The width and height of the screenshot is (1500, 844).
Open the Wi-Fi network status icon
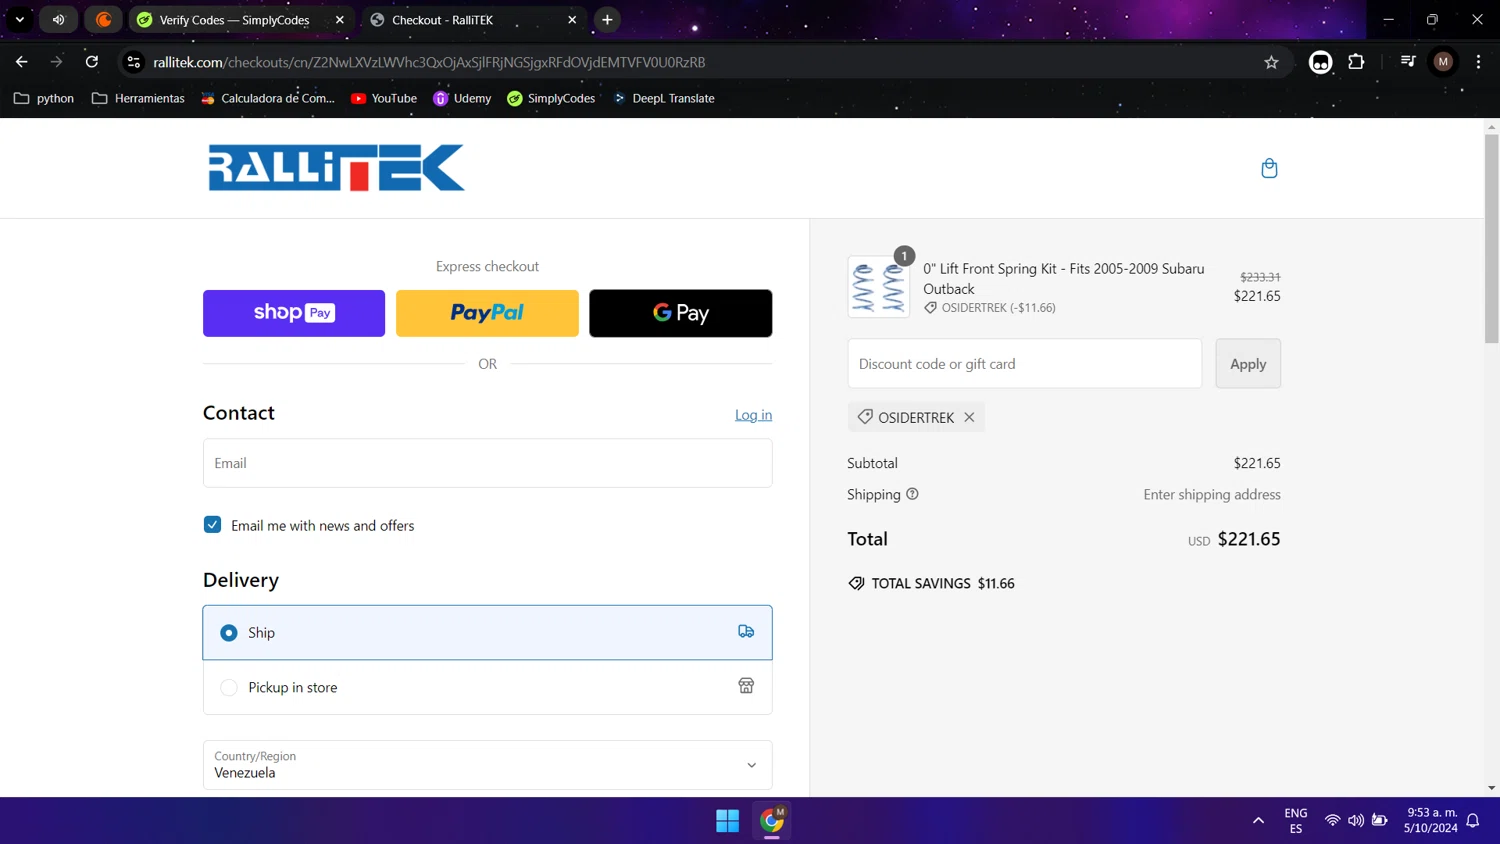click(1332, 821)
